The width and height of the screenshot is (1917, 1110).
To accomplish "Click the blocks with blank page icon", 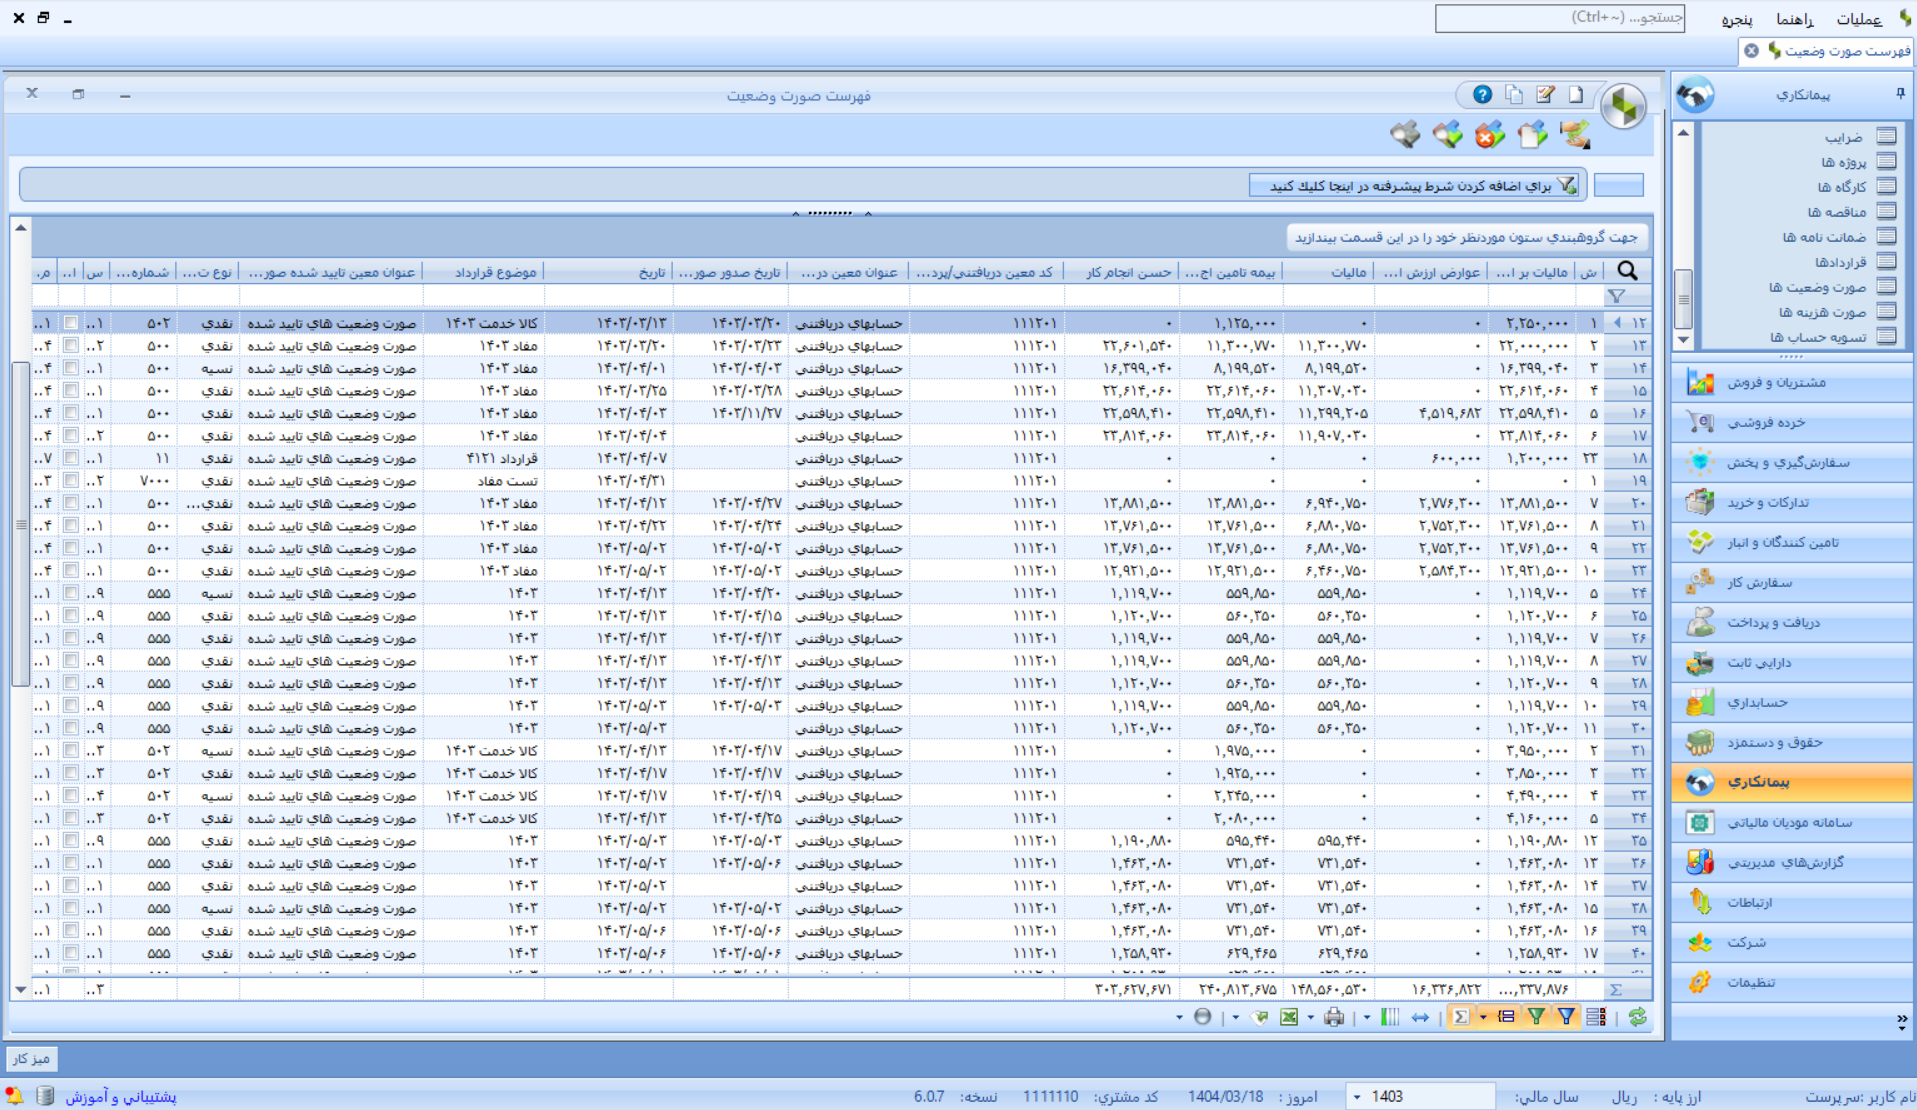I will pos(1532,134).
